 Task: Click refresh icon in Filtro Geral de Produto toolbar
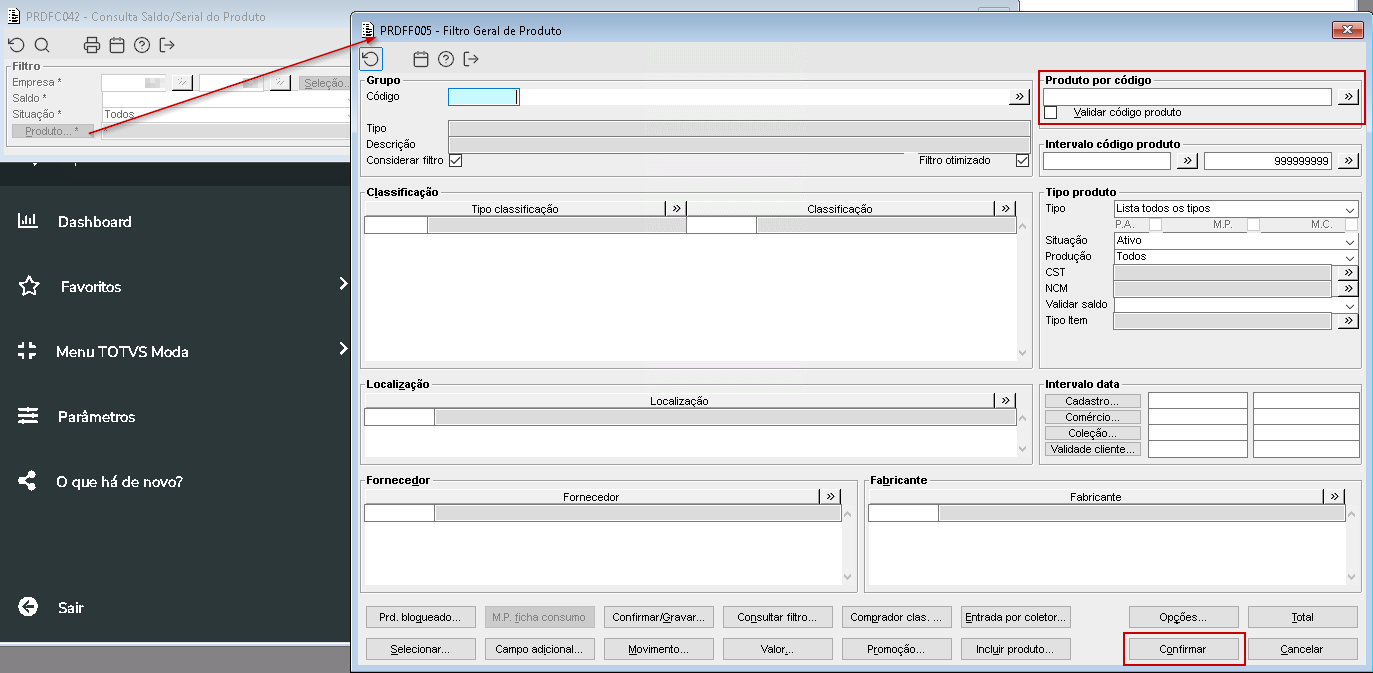click(370, 59)
